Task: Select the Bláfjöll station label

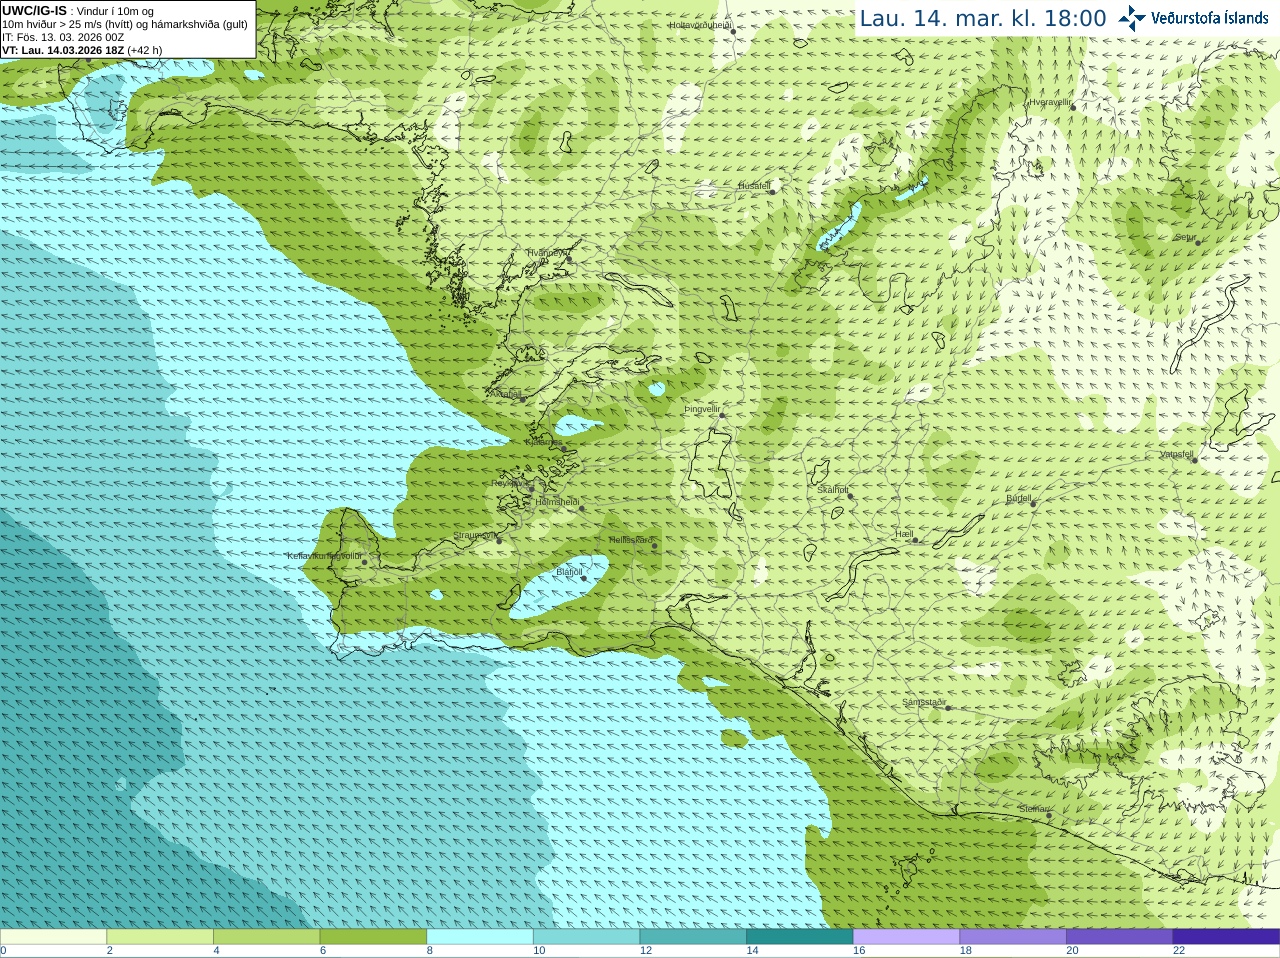Action: click(x=569, y=572)
